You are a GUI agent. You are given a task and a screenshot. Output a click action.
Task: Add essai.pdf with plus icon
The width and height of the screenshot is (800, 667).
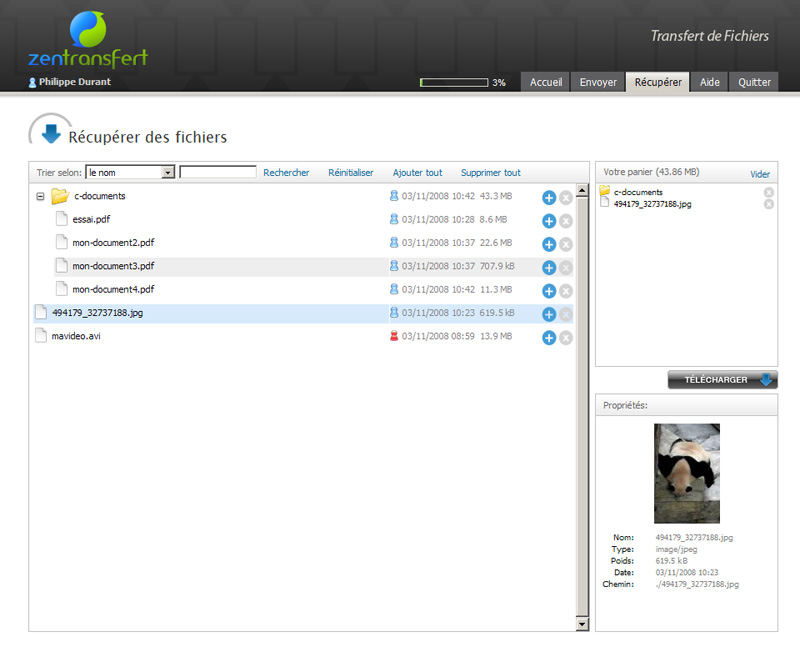point(549,221)
